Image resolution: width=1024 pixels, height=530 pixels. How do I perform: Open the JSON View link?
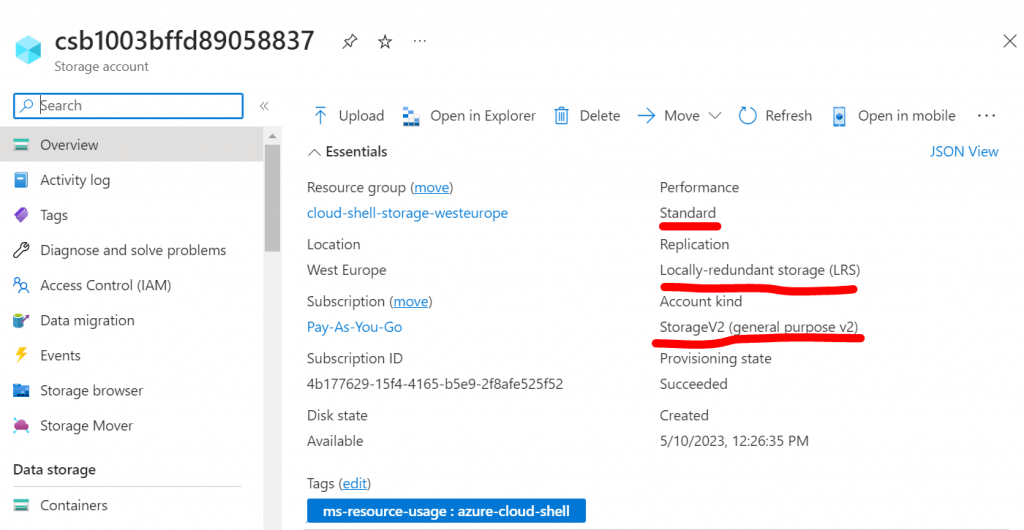(964, 152)
